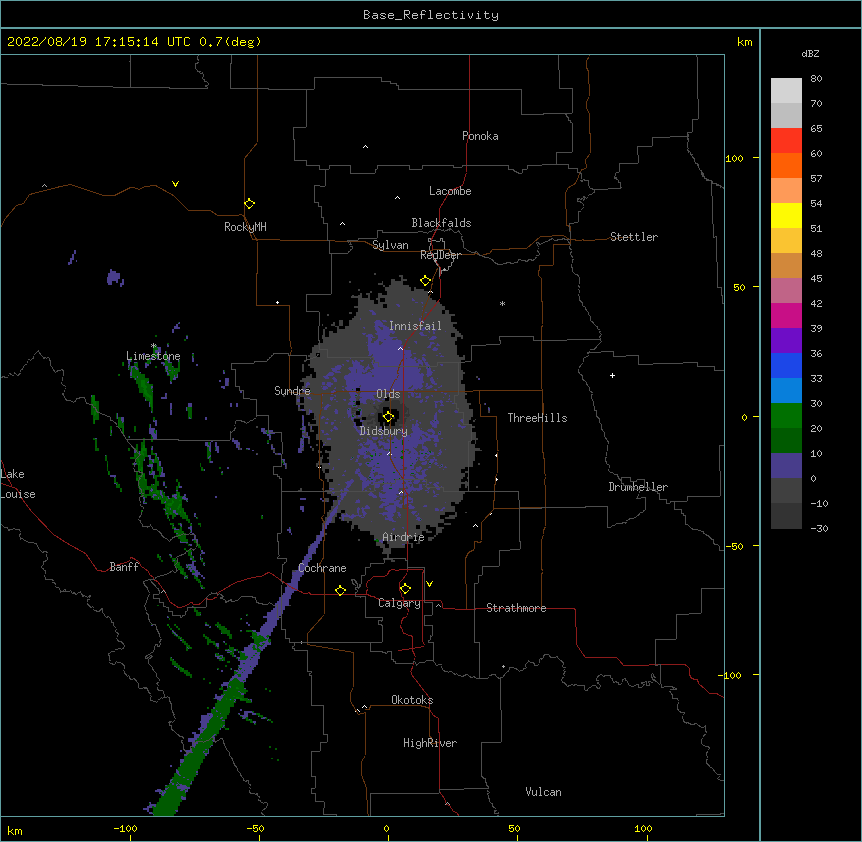
Task: Click the purple 36-39 dBZ legend swatch
Action: 786,341
